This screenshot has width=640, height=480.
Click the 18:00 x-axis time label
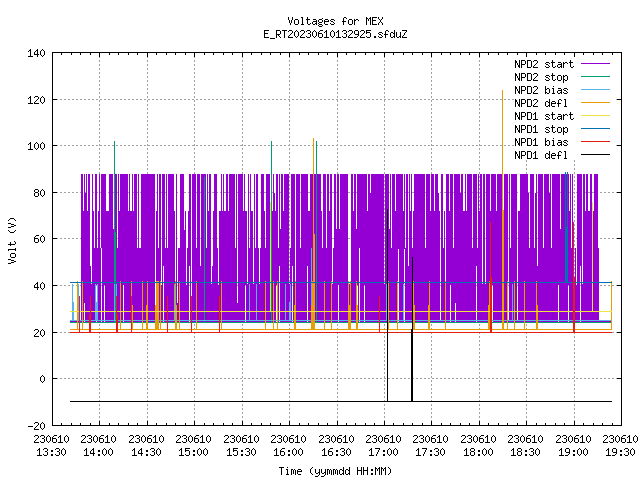point(478,452)
